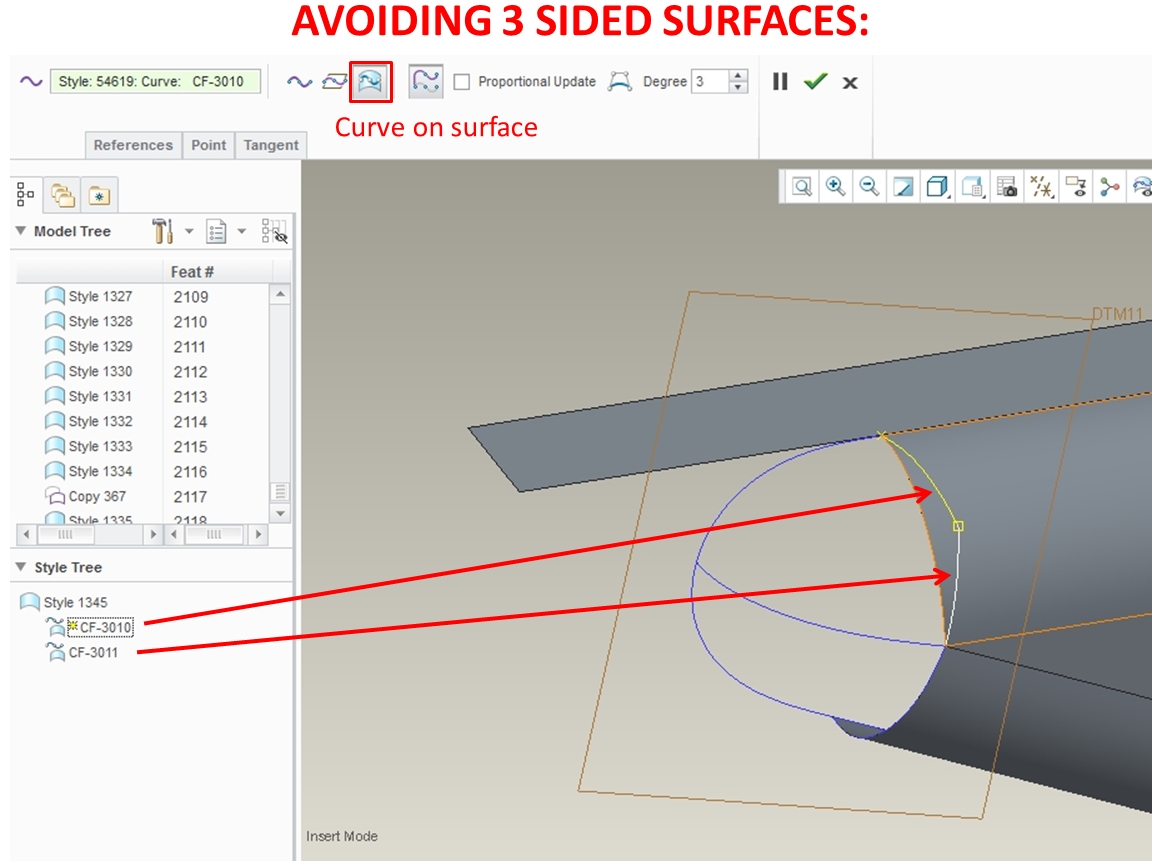Image resolution: width=1158 pixels, height=867 pixels.
Task: Collapse the Style Tree section
Action: point(21,566)
